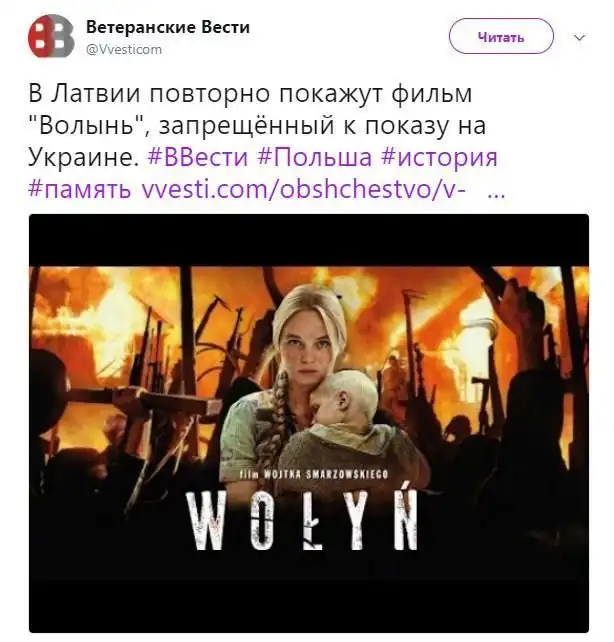Open the #память hashtag
614x642 pixels.
[x=80, y=189]
